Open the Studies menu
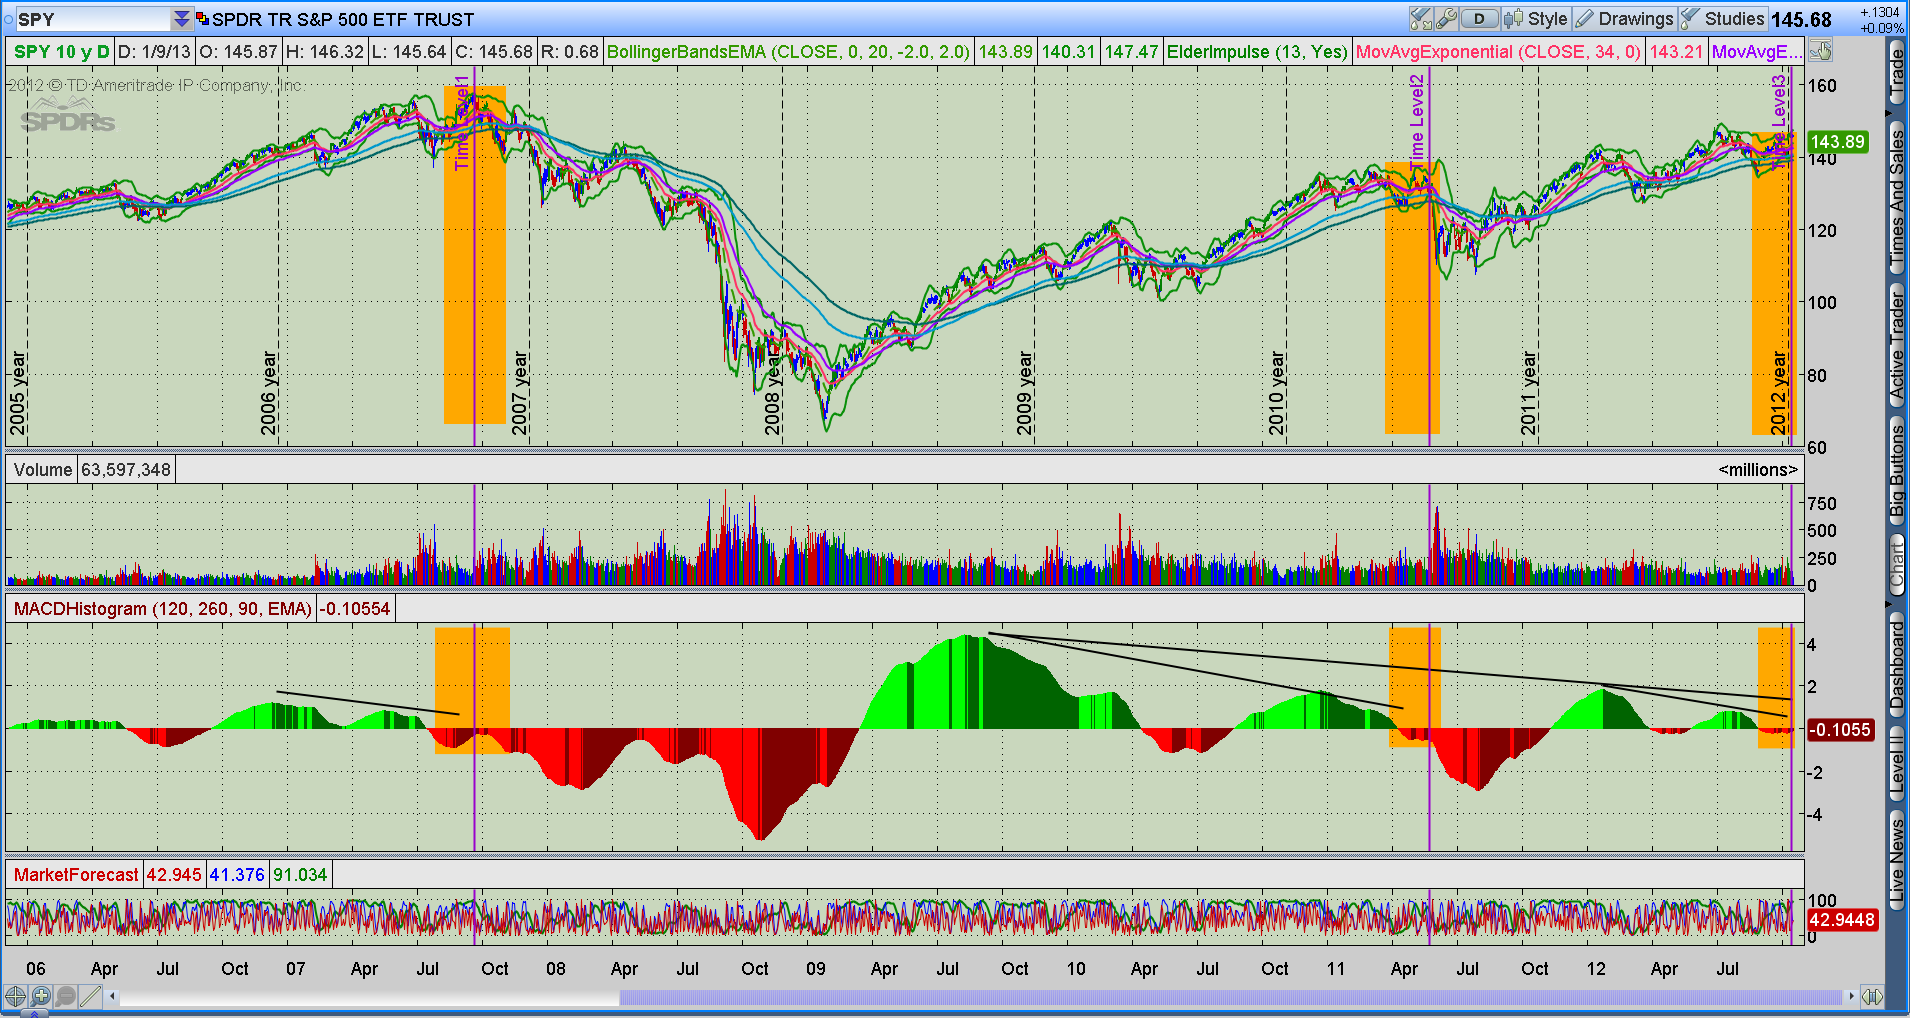 (1723, 19)
